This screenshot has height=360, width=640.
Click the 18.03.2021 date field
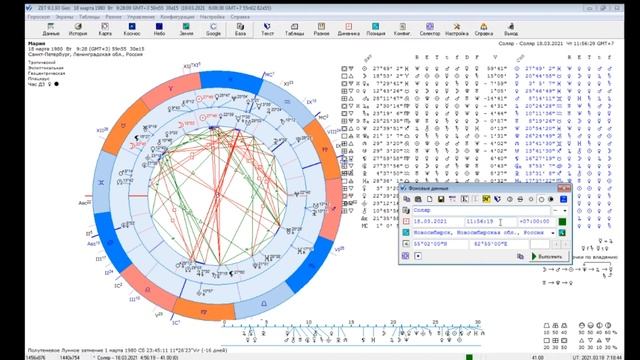point(438,222)
